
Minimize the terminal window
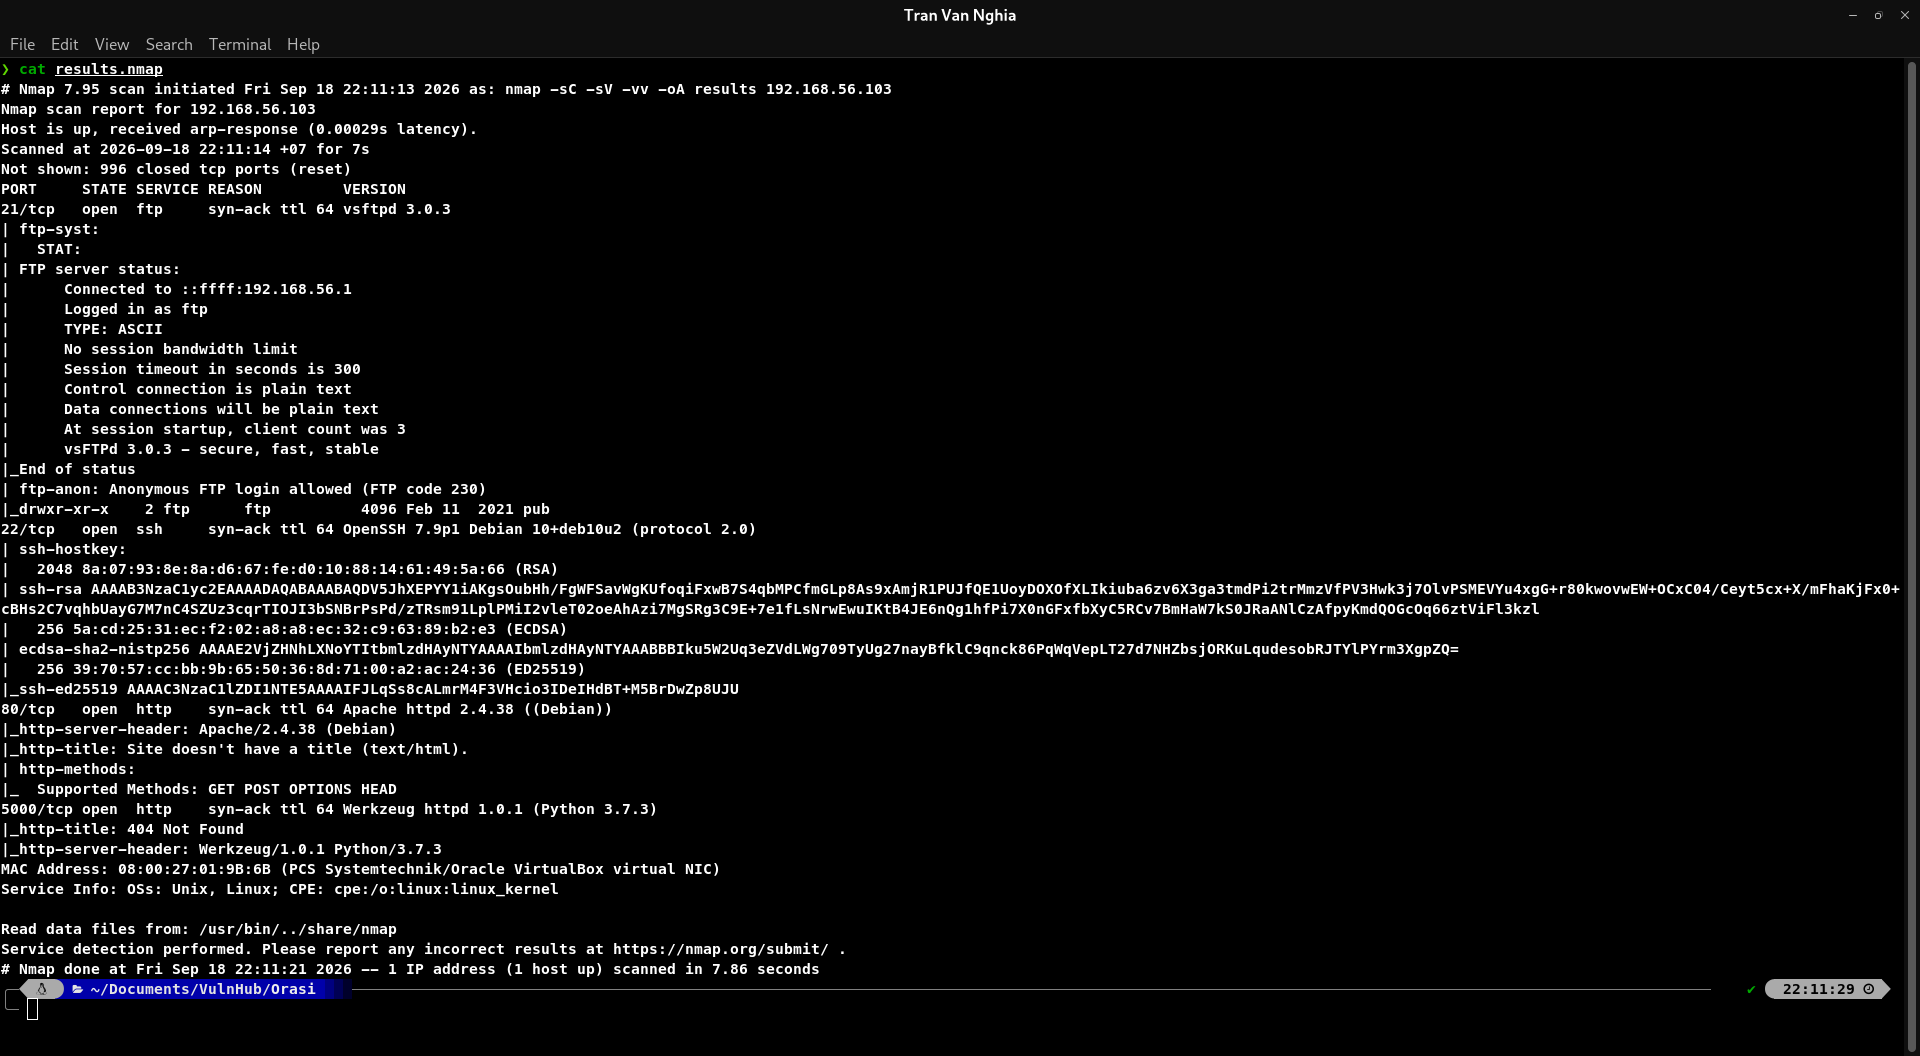(1853, 15)
